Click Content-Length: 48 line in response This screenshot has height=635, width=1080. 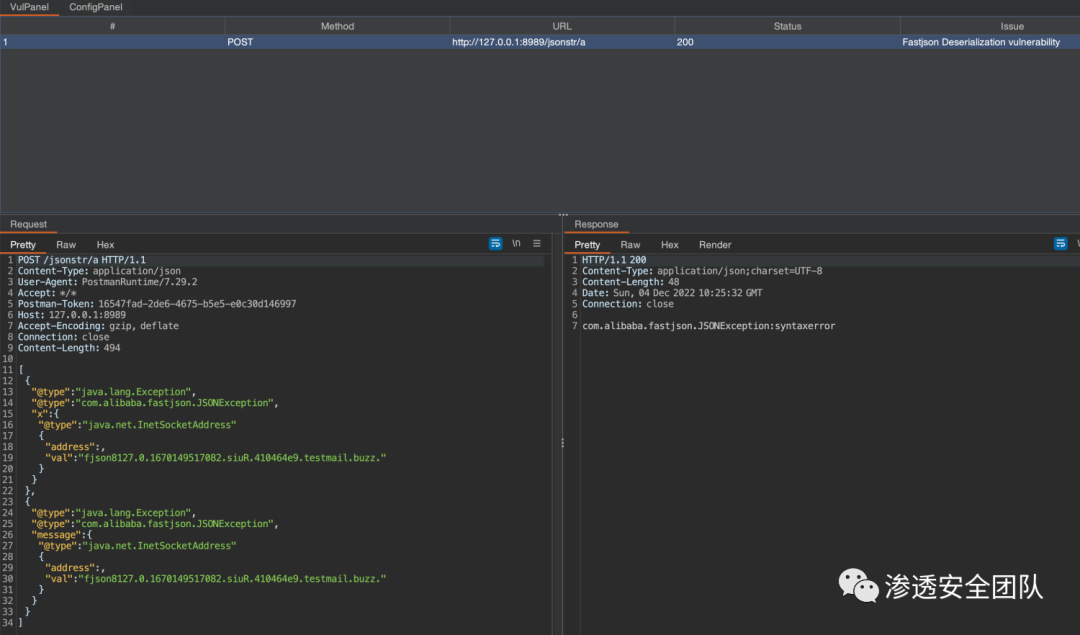pyautogui.click(x=630, y=282)
